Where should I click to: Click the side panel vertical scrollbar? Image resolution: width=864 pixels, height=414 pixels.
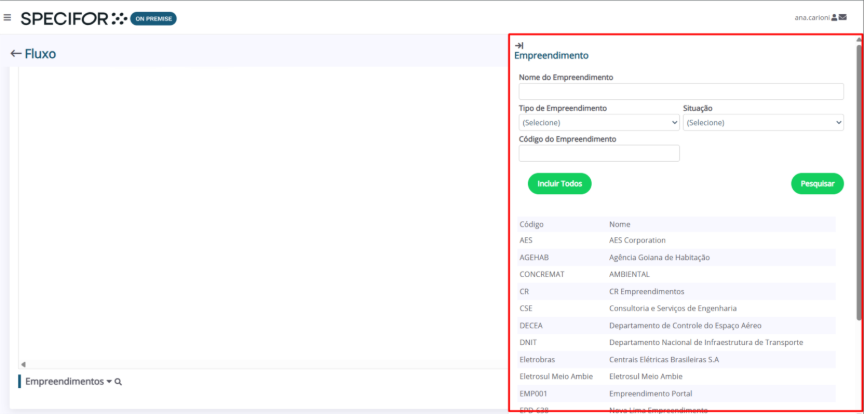point(859,182)
